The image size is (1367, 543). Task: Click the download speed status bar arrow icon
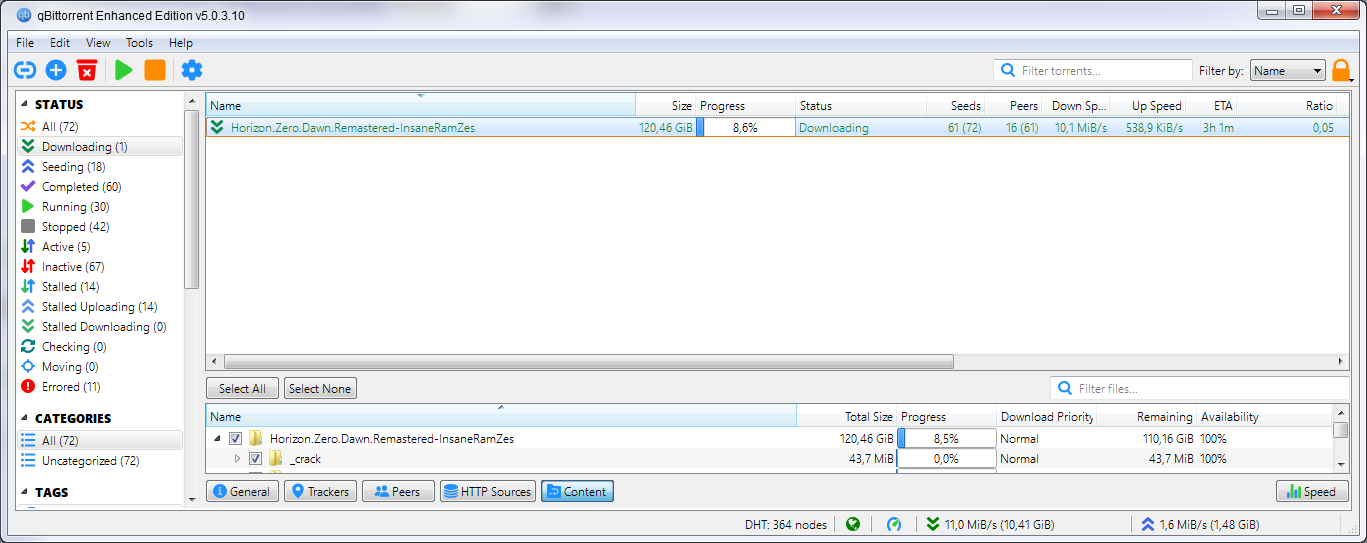pyautogui.click(x=933, y=523)
